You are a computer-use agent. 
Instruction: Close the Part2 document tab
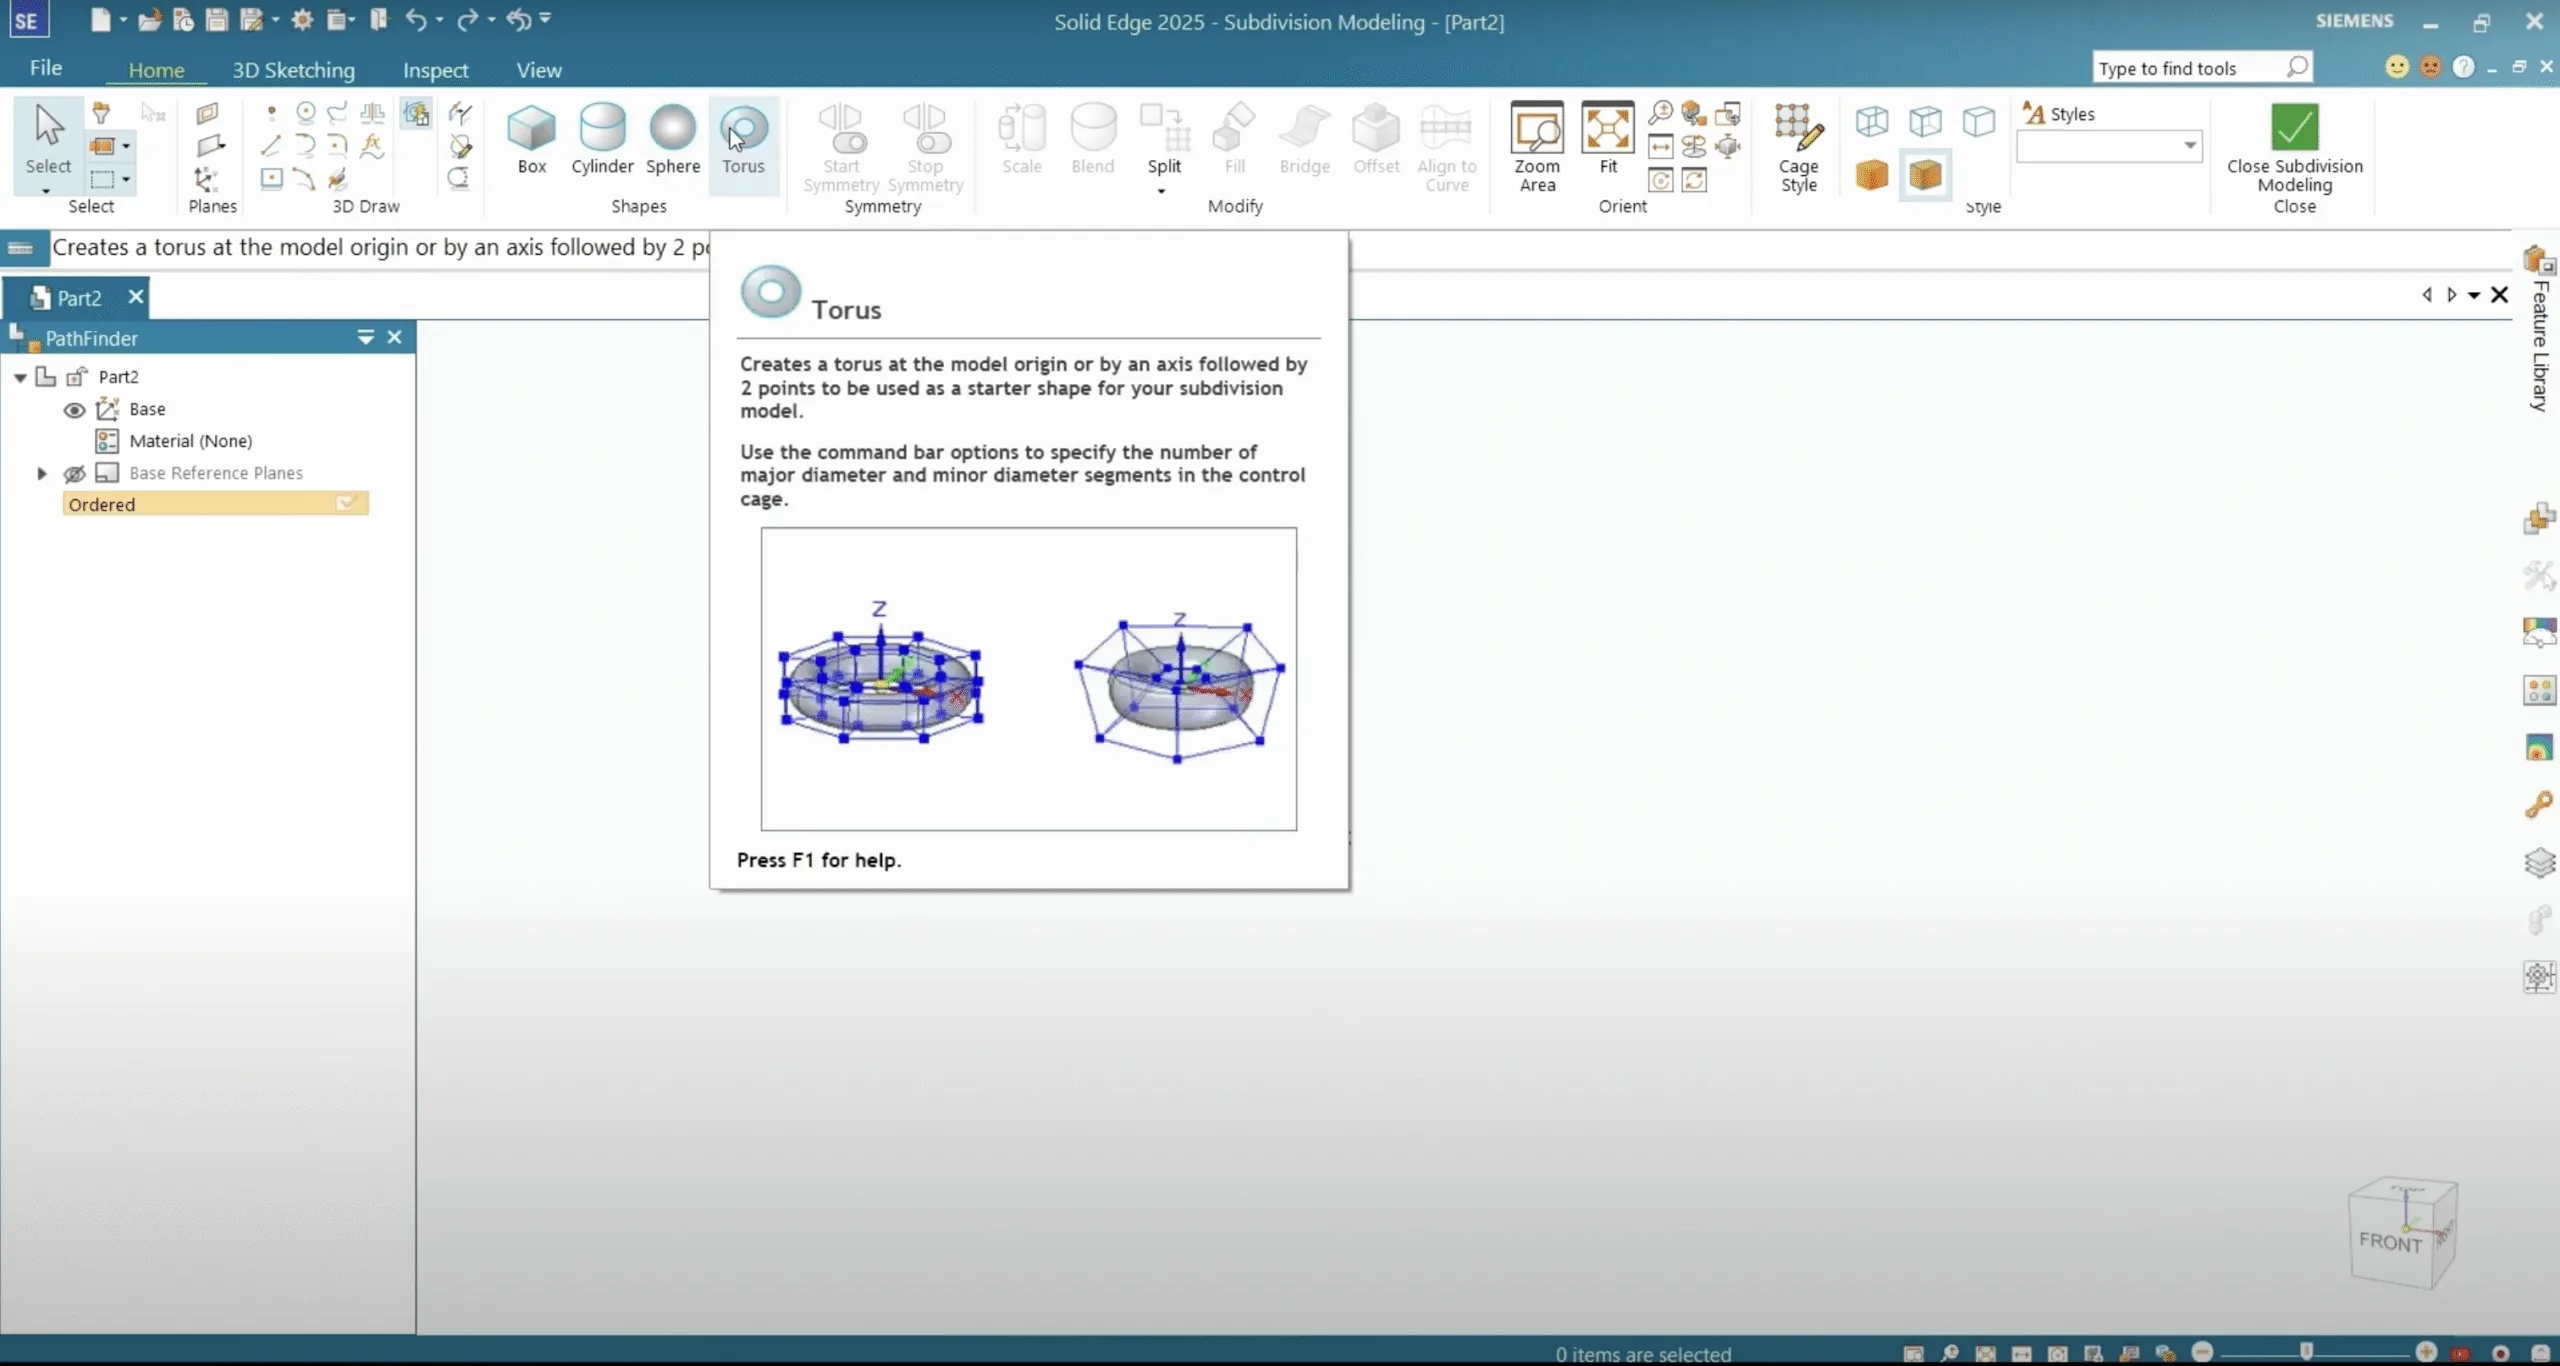coord(136,296)
